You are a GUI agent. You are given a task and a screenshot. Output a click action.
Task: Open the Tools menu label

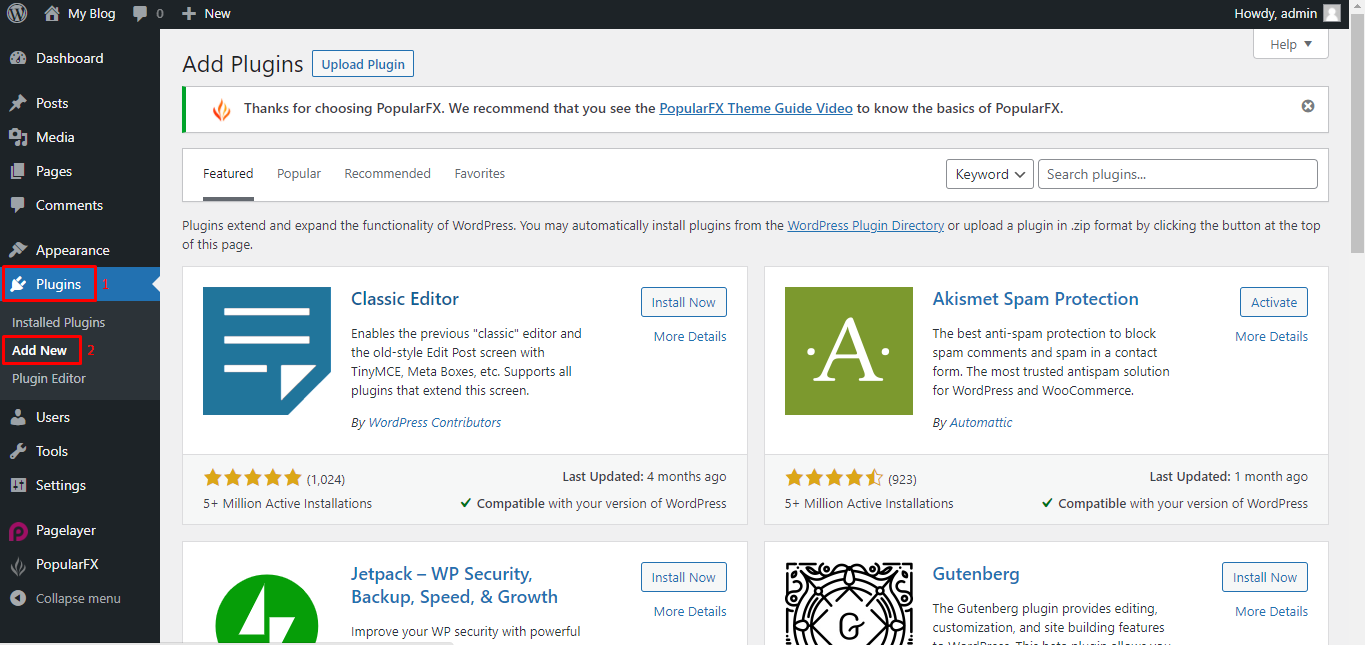click(x=52, y=451)
